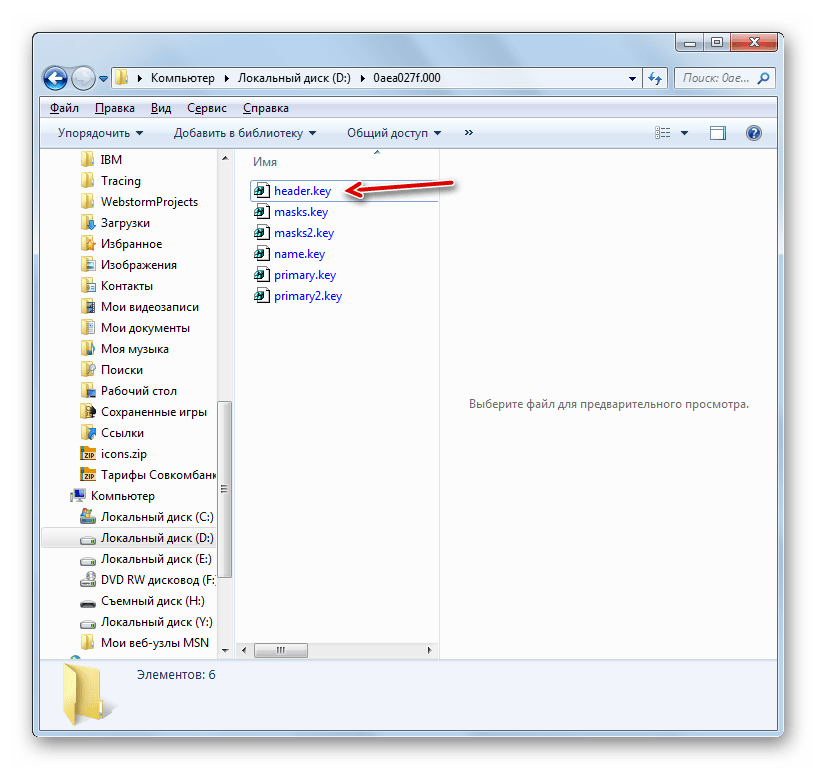Image resolution: width=817 pixels, height=770 pixels.
Task: Click the Help question mark icon
Action: 754,133
